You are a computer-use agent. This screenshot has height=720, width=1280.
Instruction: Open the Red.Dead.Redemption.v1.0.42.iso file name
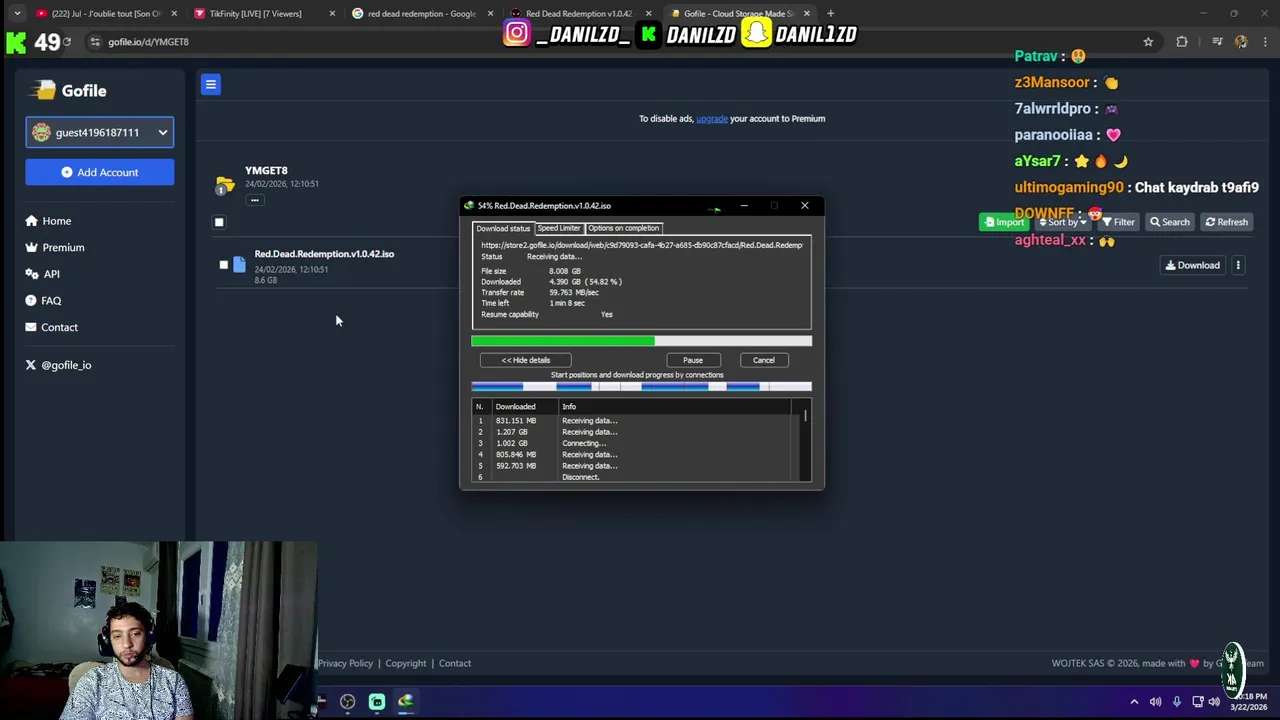(x=324, y=254)
